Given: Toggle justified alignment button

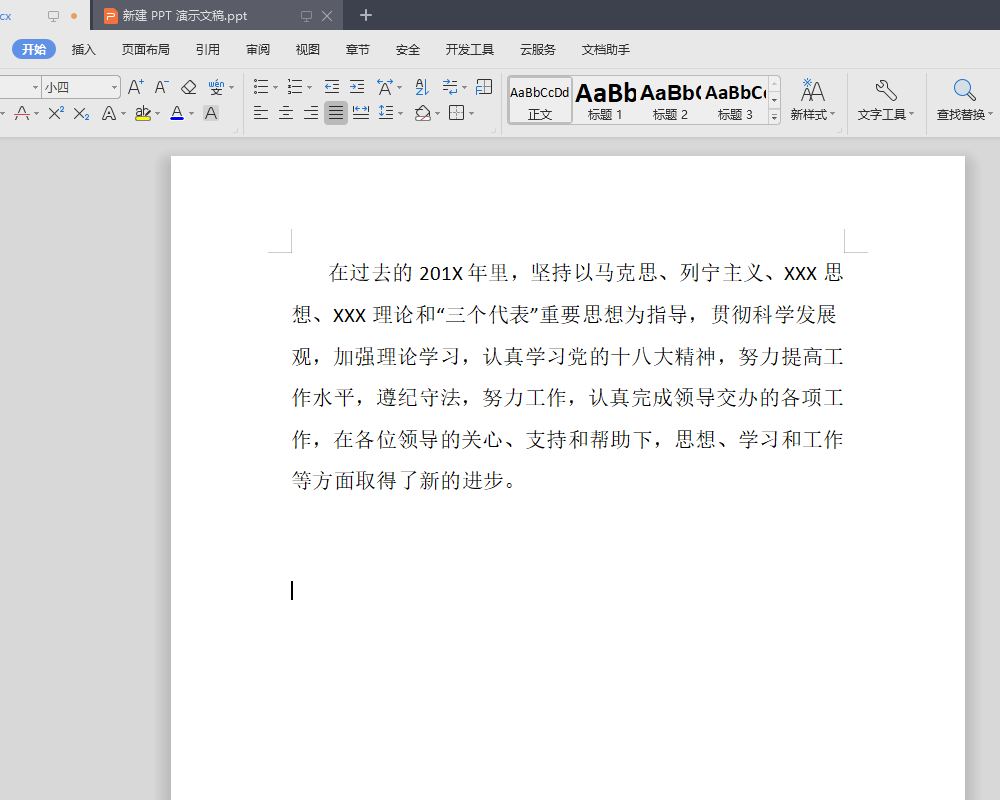Looking at the screenshot, I should 336,113.
